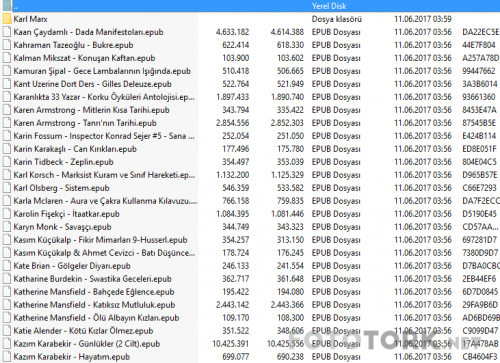Open the parent directory '..' row
The width and height of the screenshot is (500, 363).
pyautogui.click(x=250, y=6)
